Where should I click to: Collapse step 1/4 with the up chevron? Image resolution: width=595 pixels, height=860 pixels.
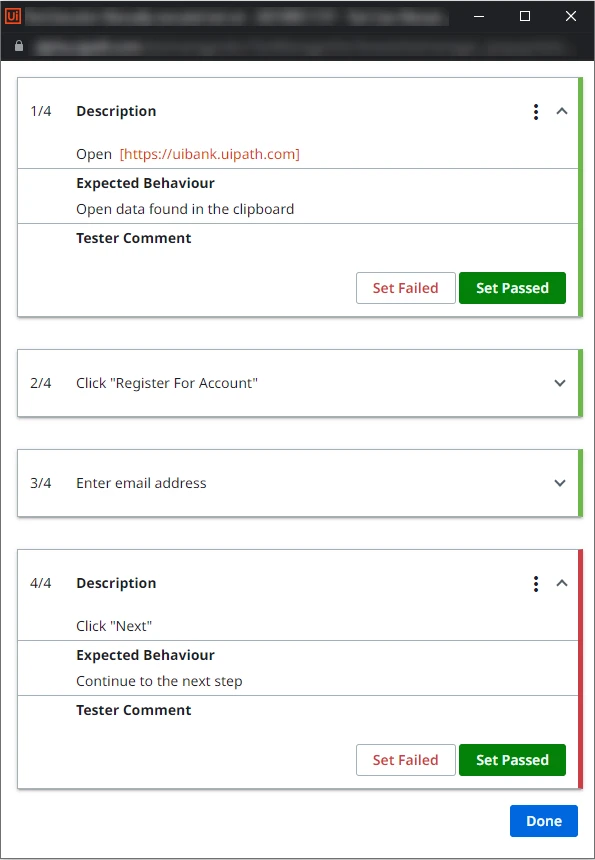click(x=562, y=111)
